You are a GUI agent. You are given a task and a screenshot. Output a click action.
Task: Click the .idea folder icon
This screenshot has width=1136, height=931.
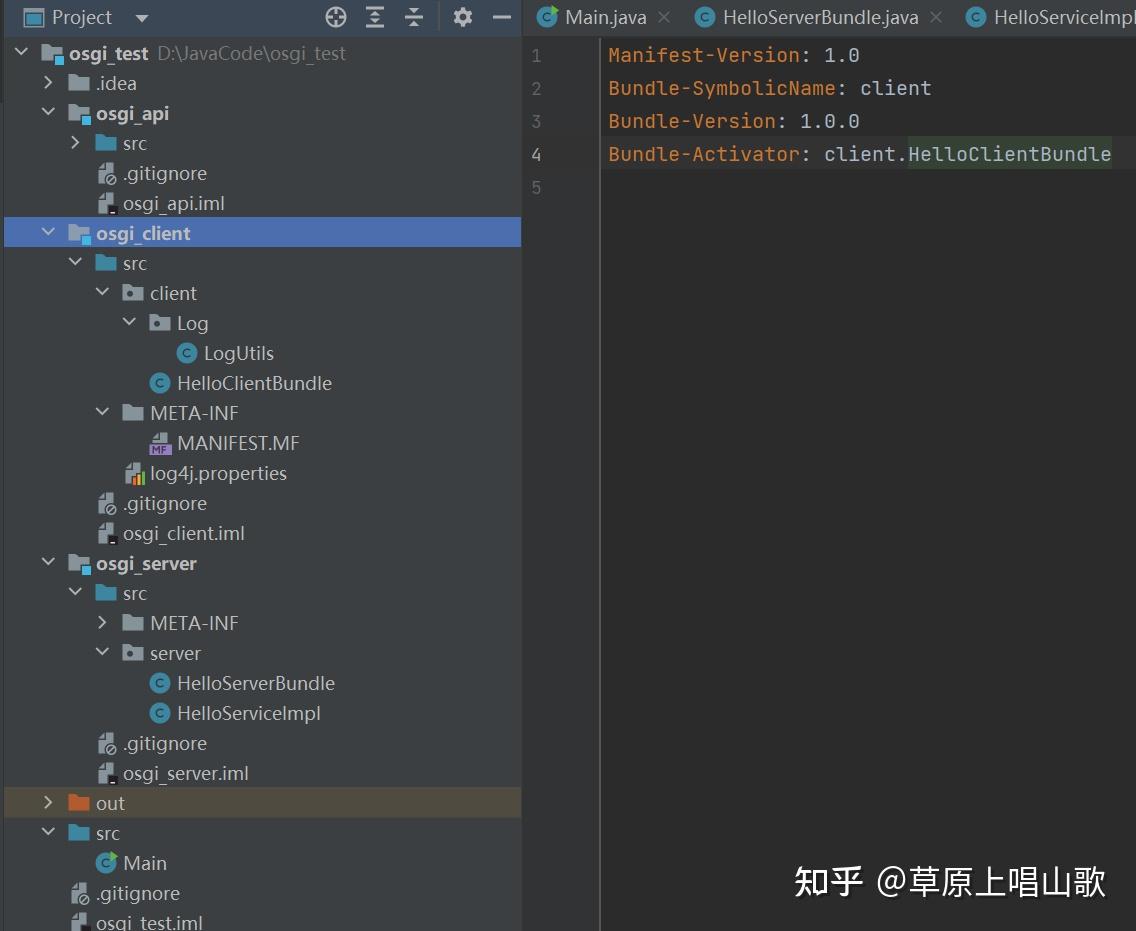pyautogui.click(x=78, y=83)
